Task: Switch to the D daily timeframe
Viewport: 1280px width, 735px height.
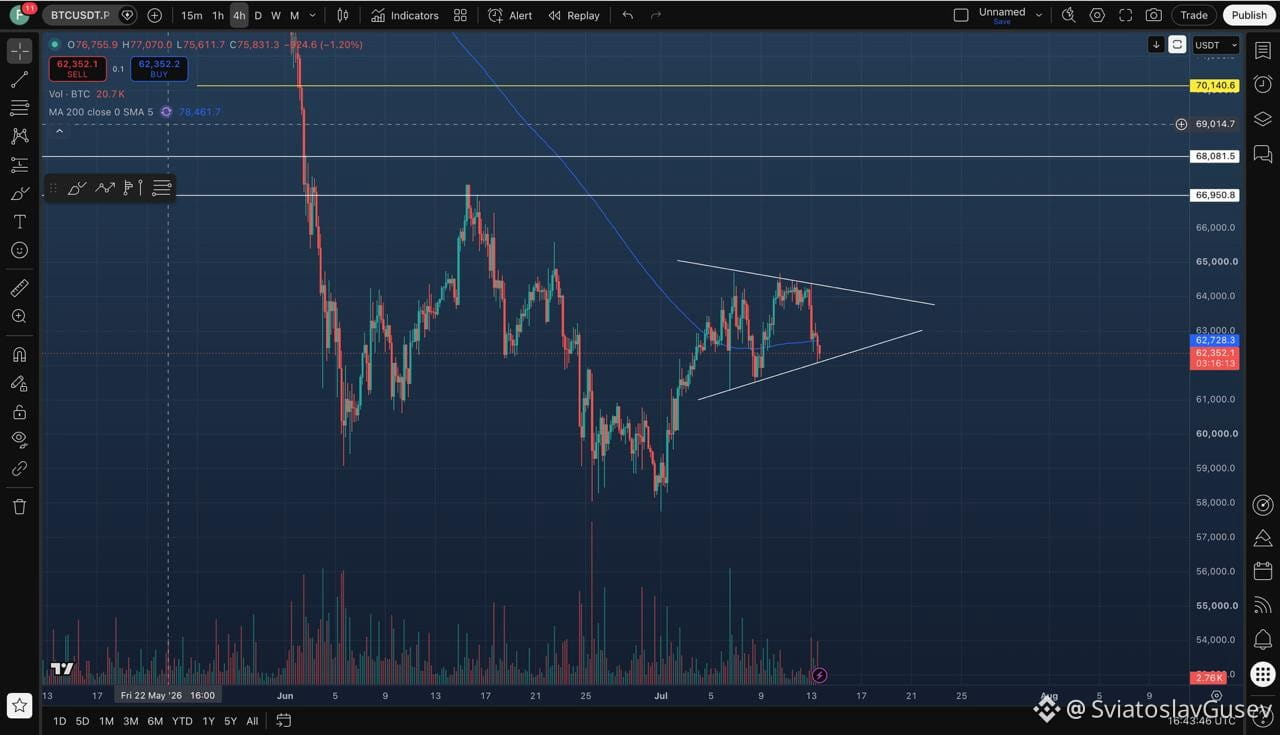Action: click(x=258, y=15)
